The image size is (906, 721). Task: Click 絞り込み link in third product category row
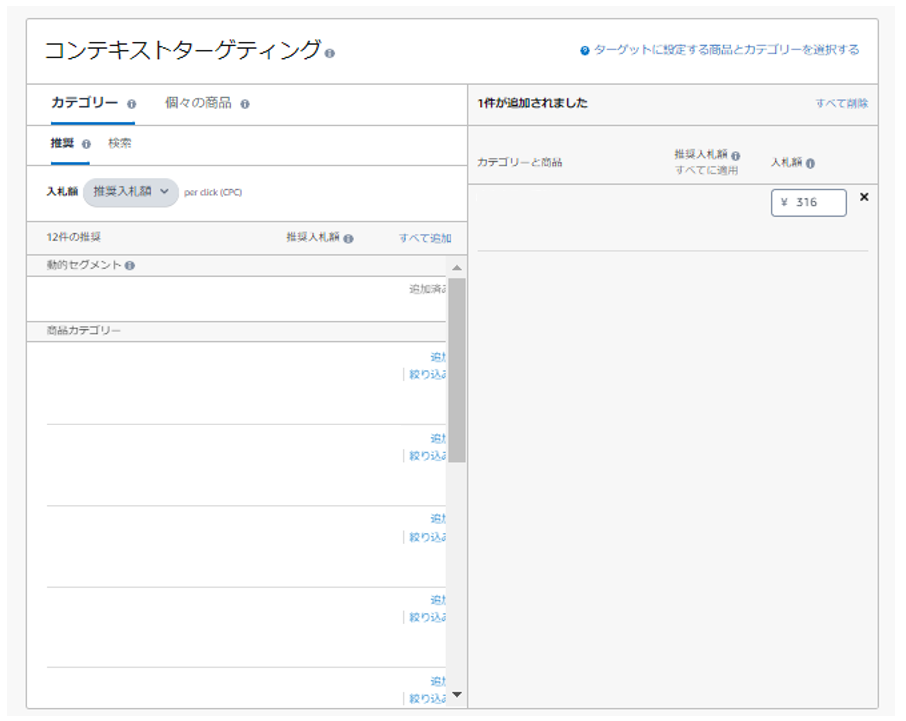click(428, 537)
